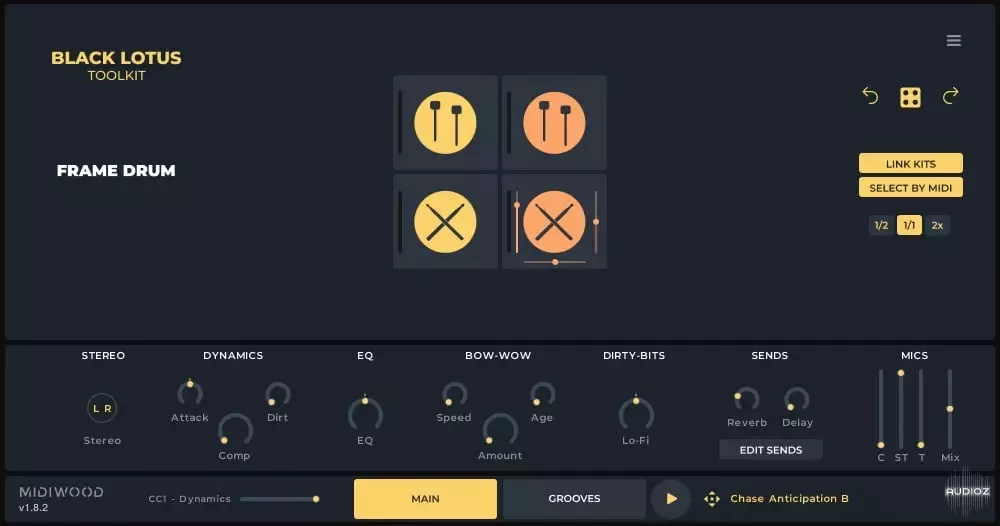The width and height of the screenshot is (1000, 526).
Task: Click the EDIT SENDS button
Action: coord(770,450)
